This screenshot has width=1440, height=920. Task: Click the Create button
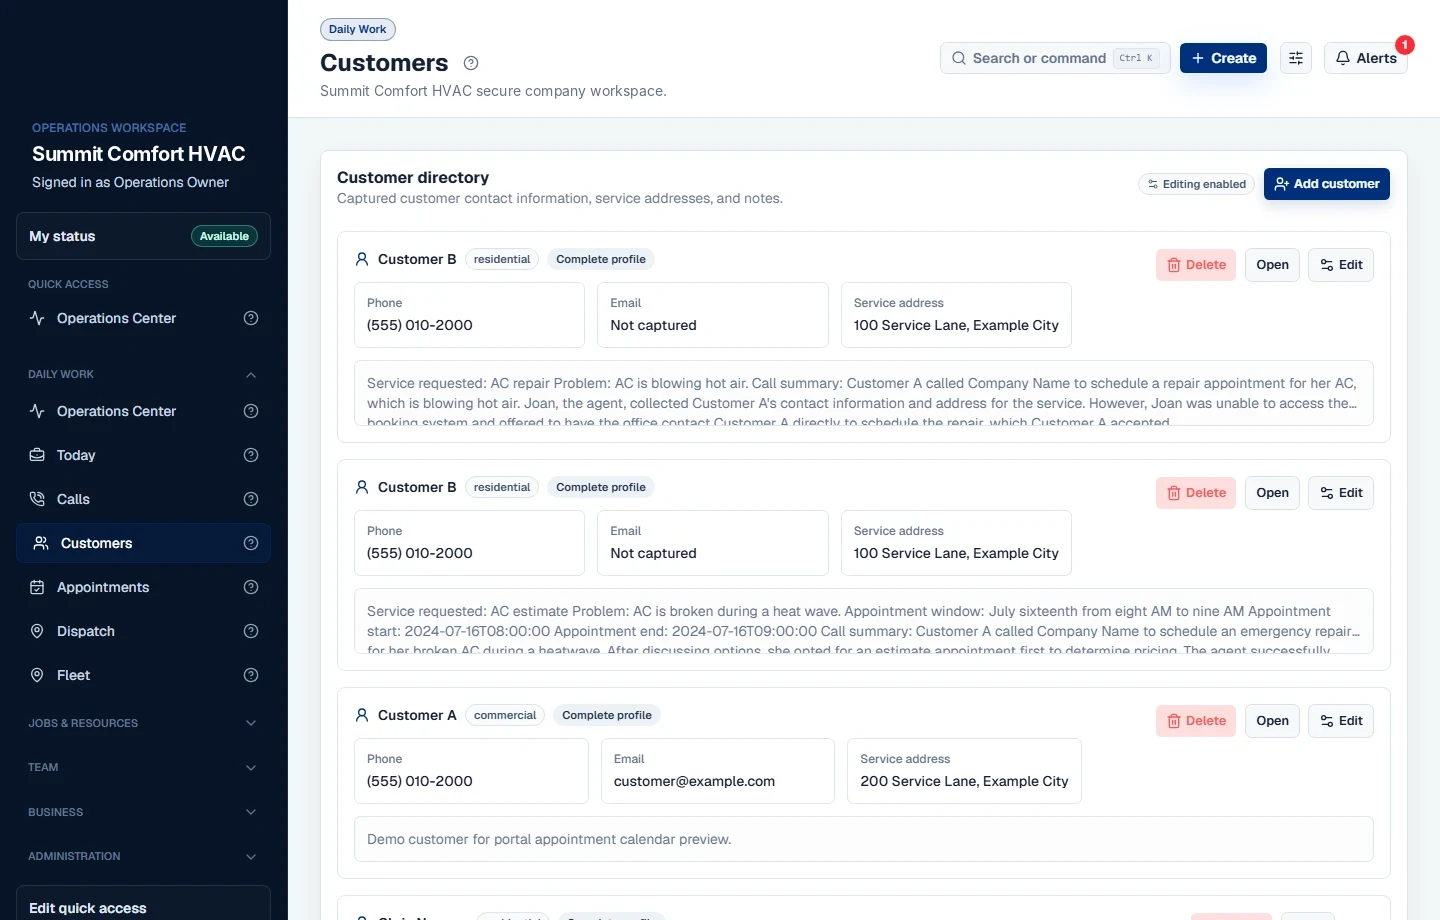pos(1224,58)
